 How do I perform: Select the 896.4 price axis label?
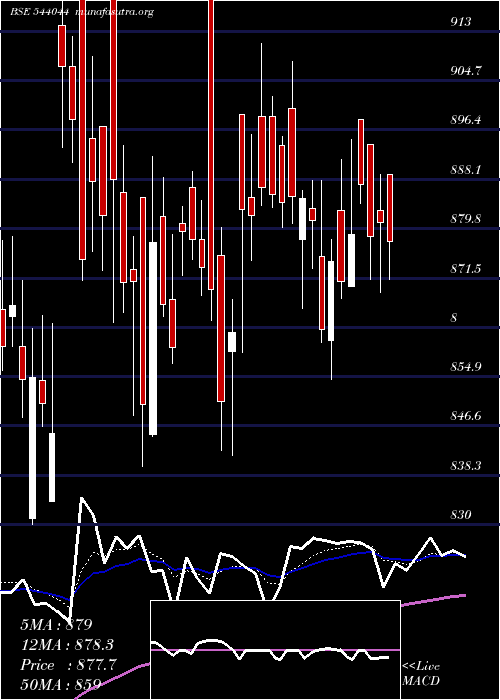[466, 120]
